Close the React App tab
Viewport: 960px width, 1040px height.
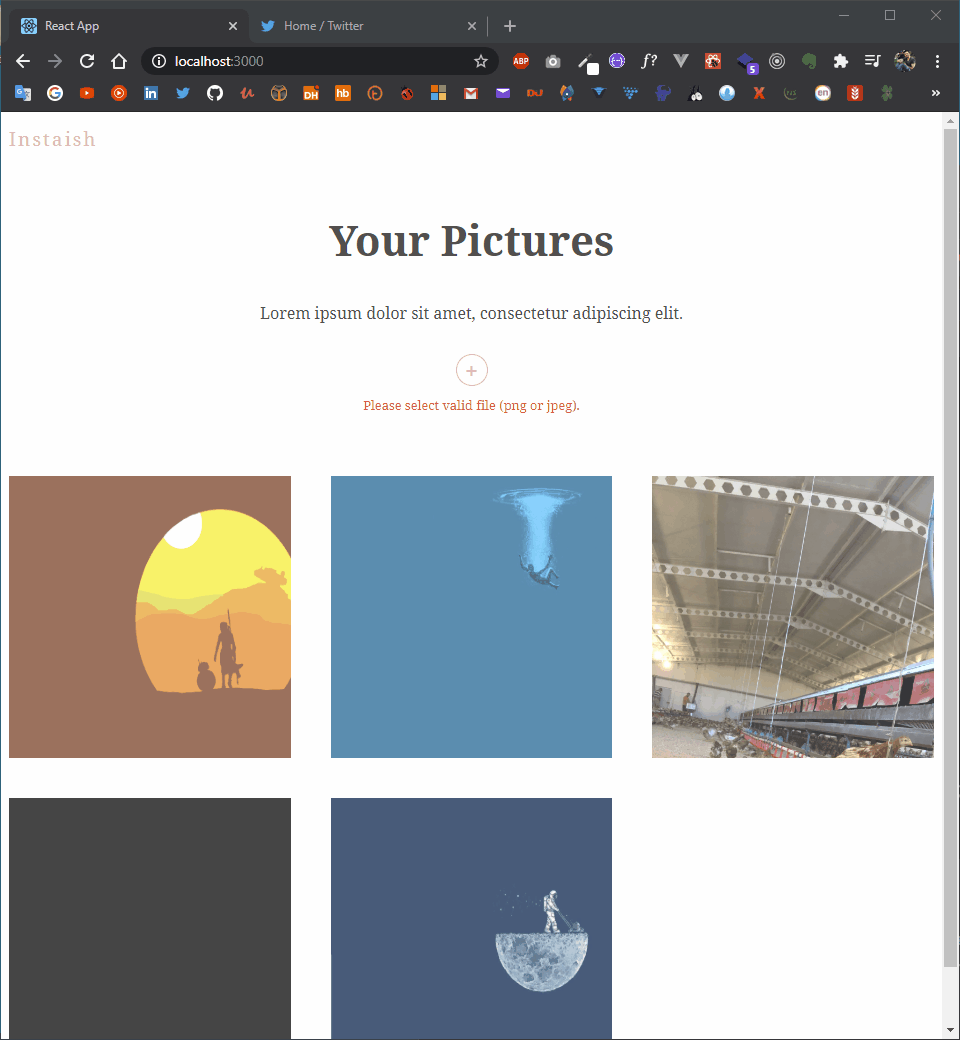(233, 26)
